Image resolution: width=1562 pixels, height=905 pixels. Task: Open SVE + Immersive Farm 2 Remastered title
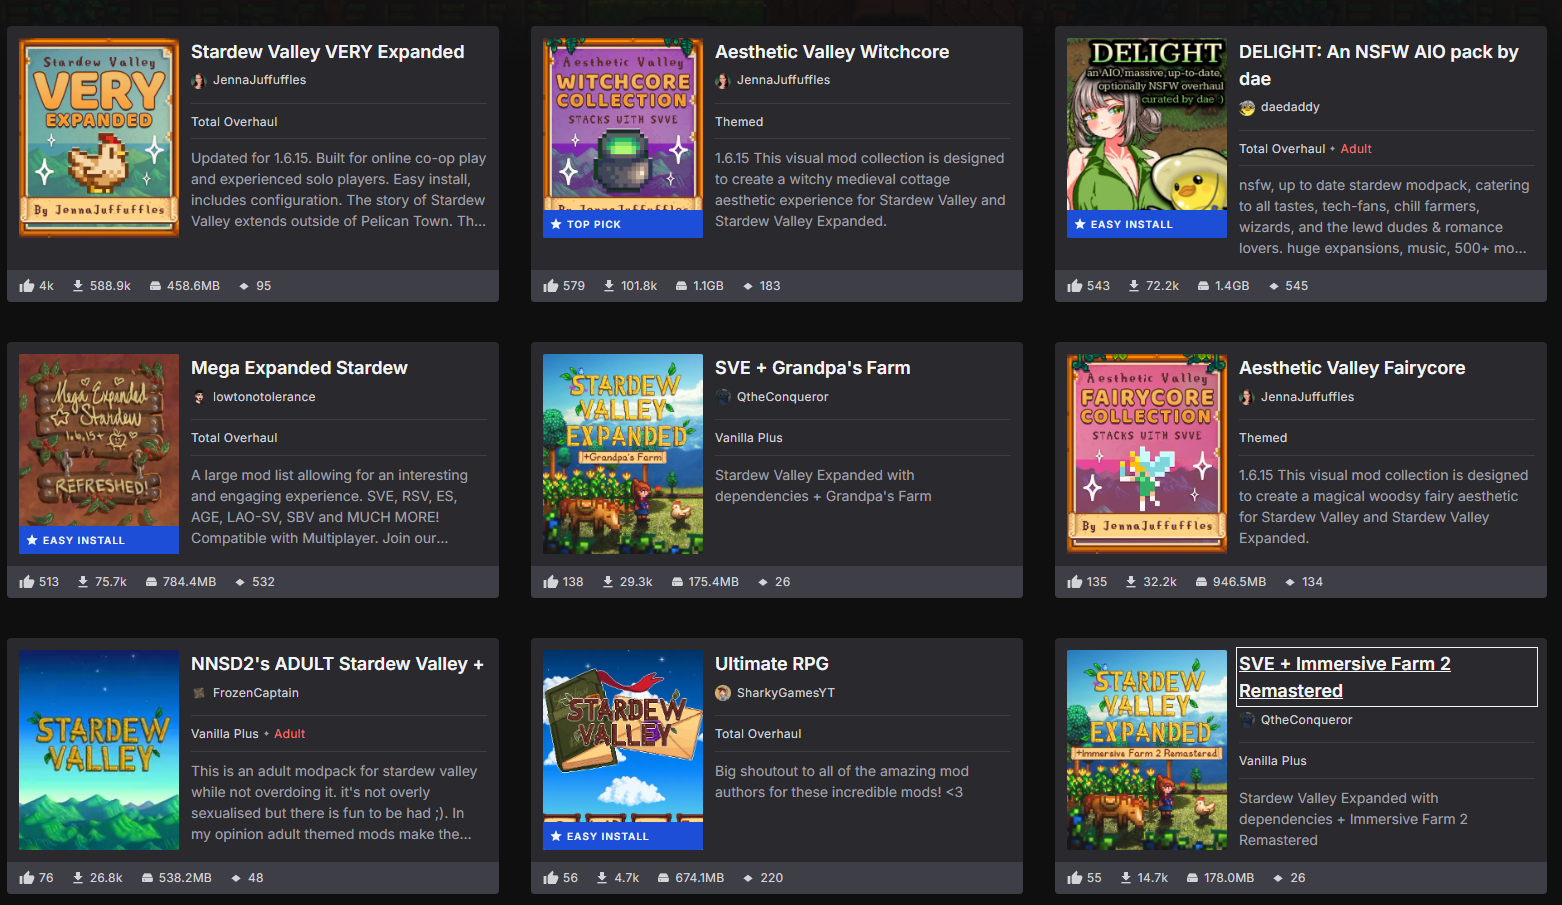click(1345, 677)
